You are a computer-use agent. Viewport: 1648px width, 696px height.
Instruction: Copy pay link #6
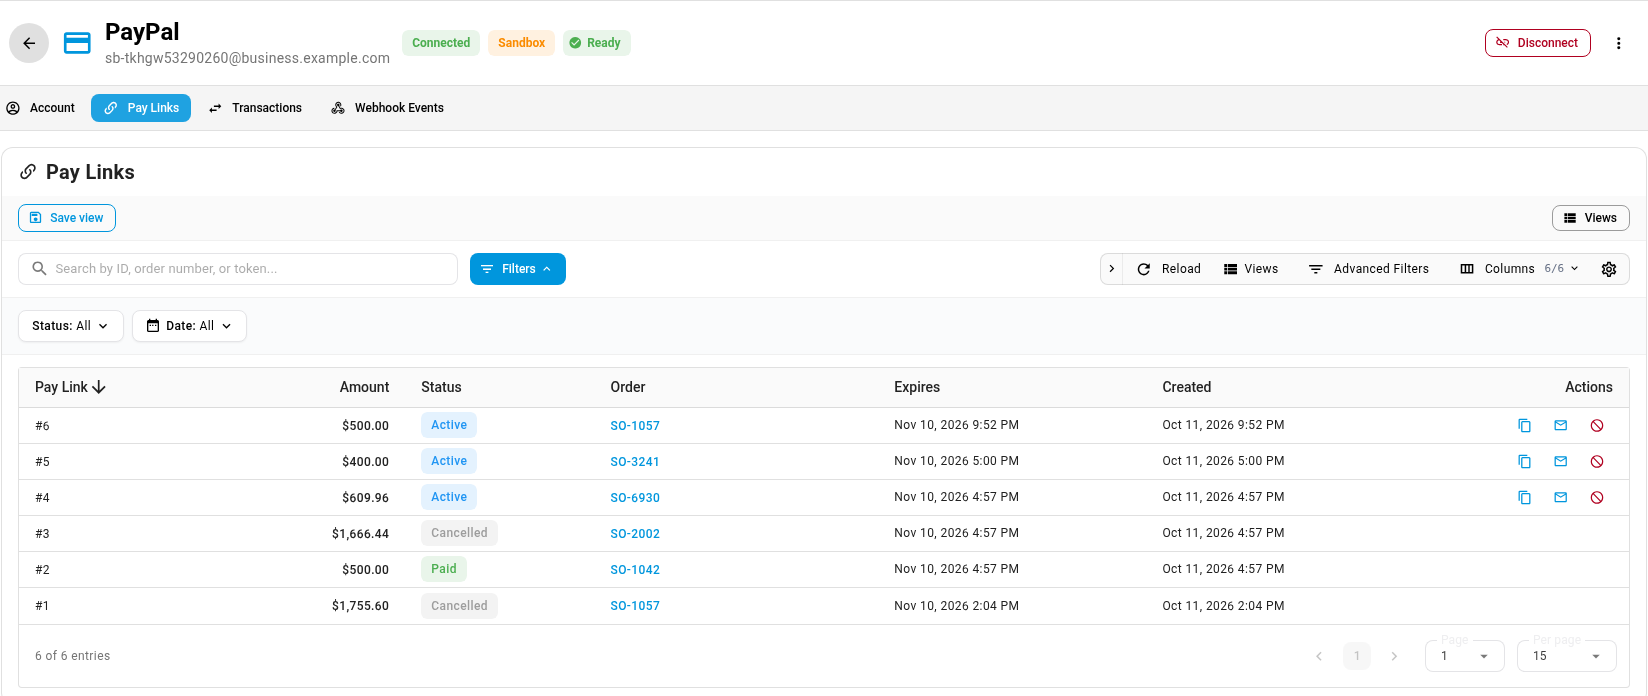click(1524, 426)
